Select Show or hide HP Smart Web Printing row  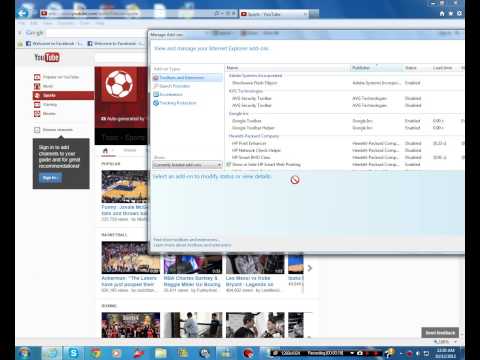point(345,164)
